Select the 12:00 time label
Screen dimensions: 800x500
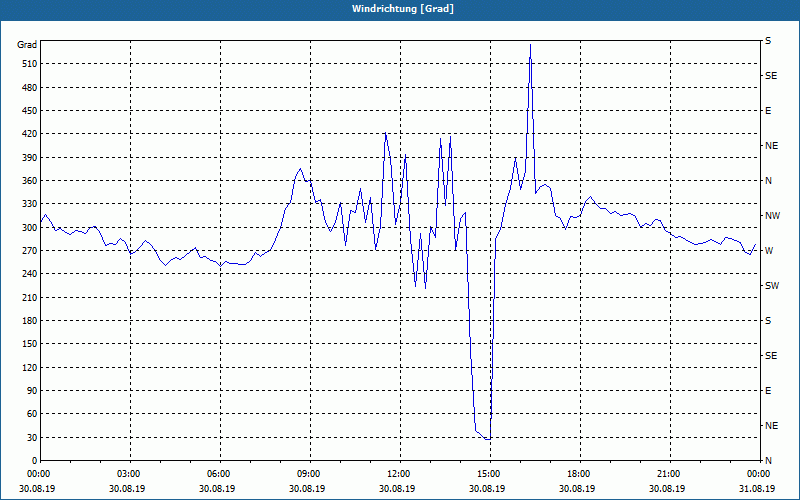[x=397, y=474]
